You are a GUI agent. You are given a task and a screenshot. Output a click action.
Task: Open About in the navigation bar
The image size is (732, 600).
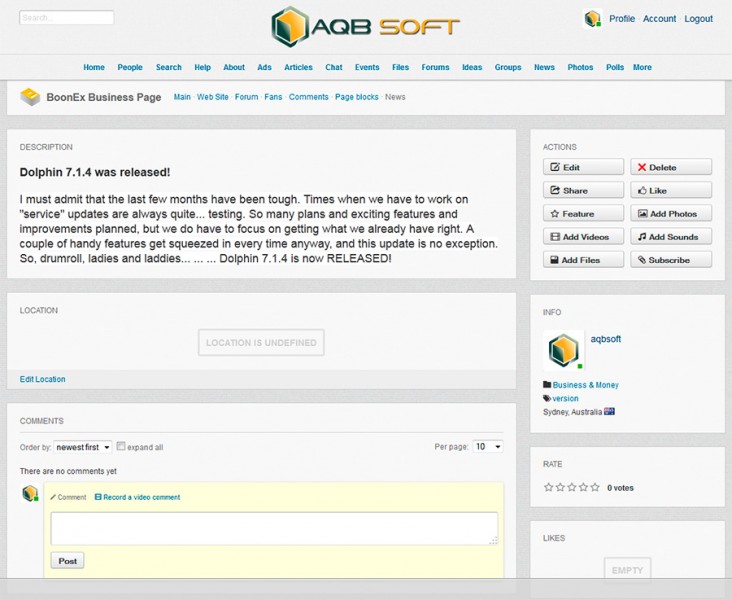[x=234, y=67]
